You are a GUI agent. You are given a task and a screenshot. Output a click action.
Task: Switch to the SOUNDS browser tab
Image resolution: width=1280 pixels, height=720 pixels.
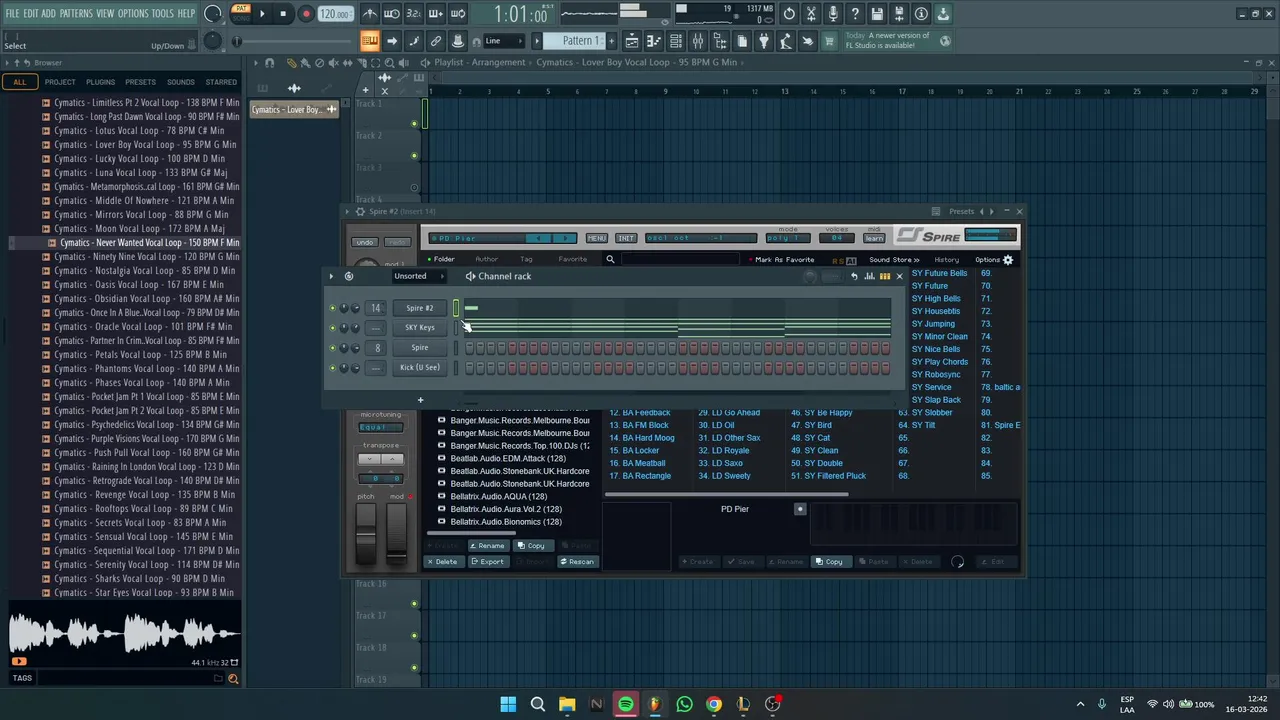(x=181, y=82)
